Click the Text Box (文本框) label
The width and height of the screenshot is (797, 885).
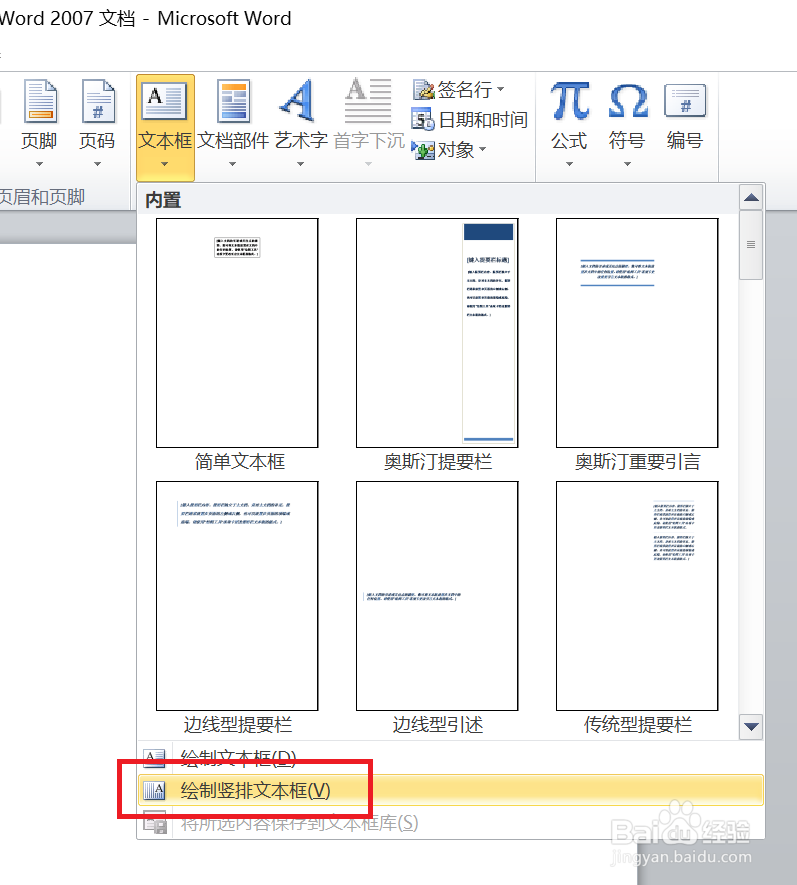165,141
